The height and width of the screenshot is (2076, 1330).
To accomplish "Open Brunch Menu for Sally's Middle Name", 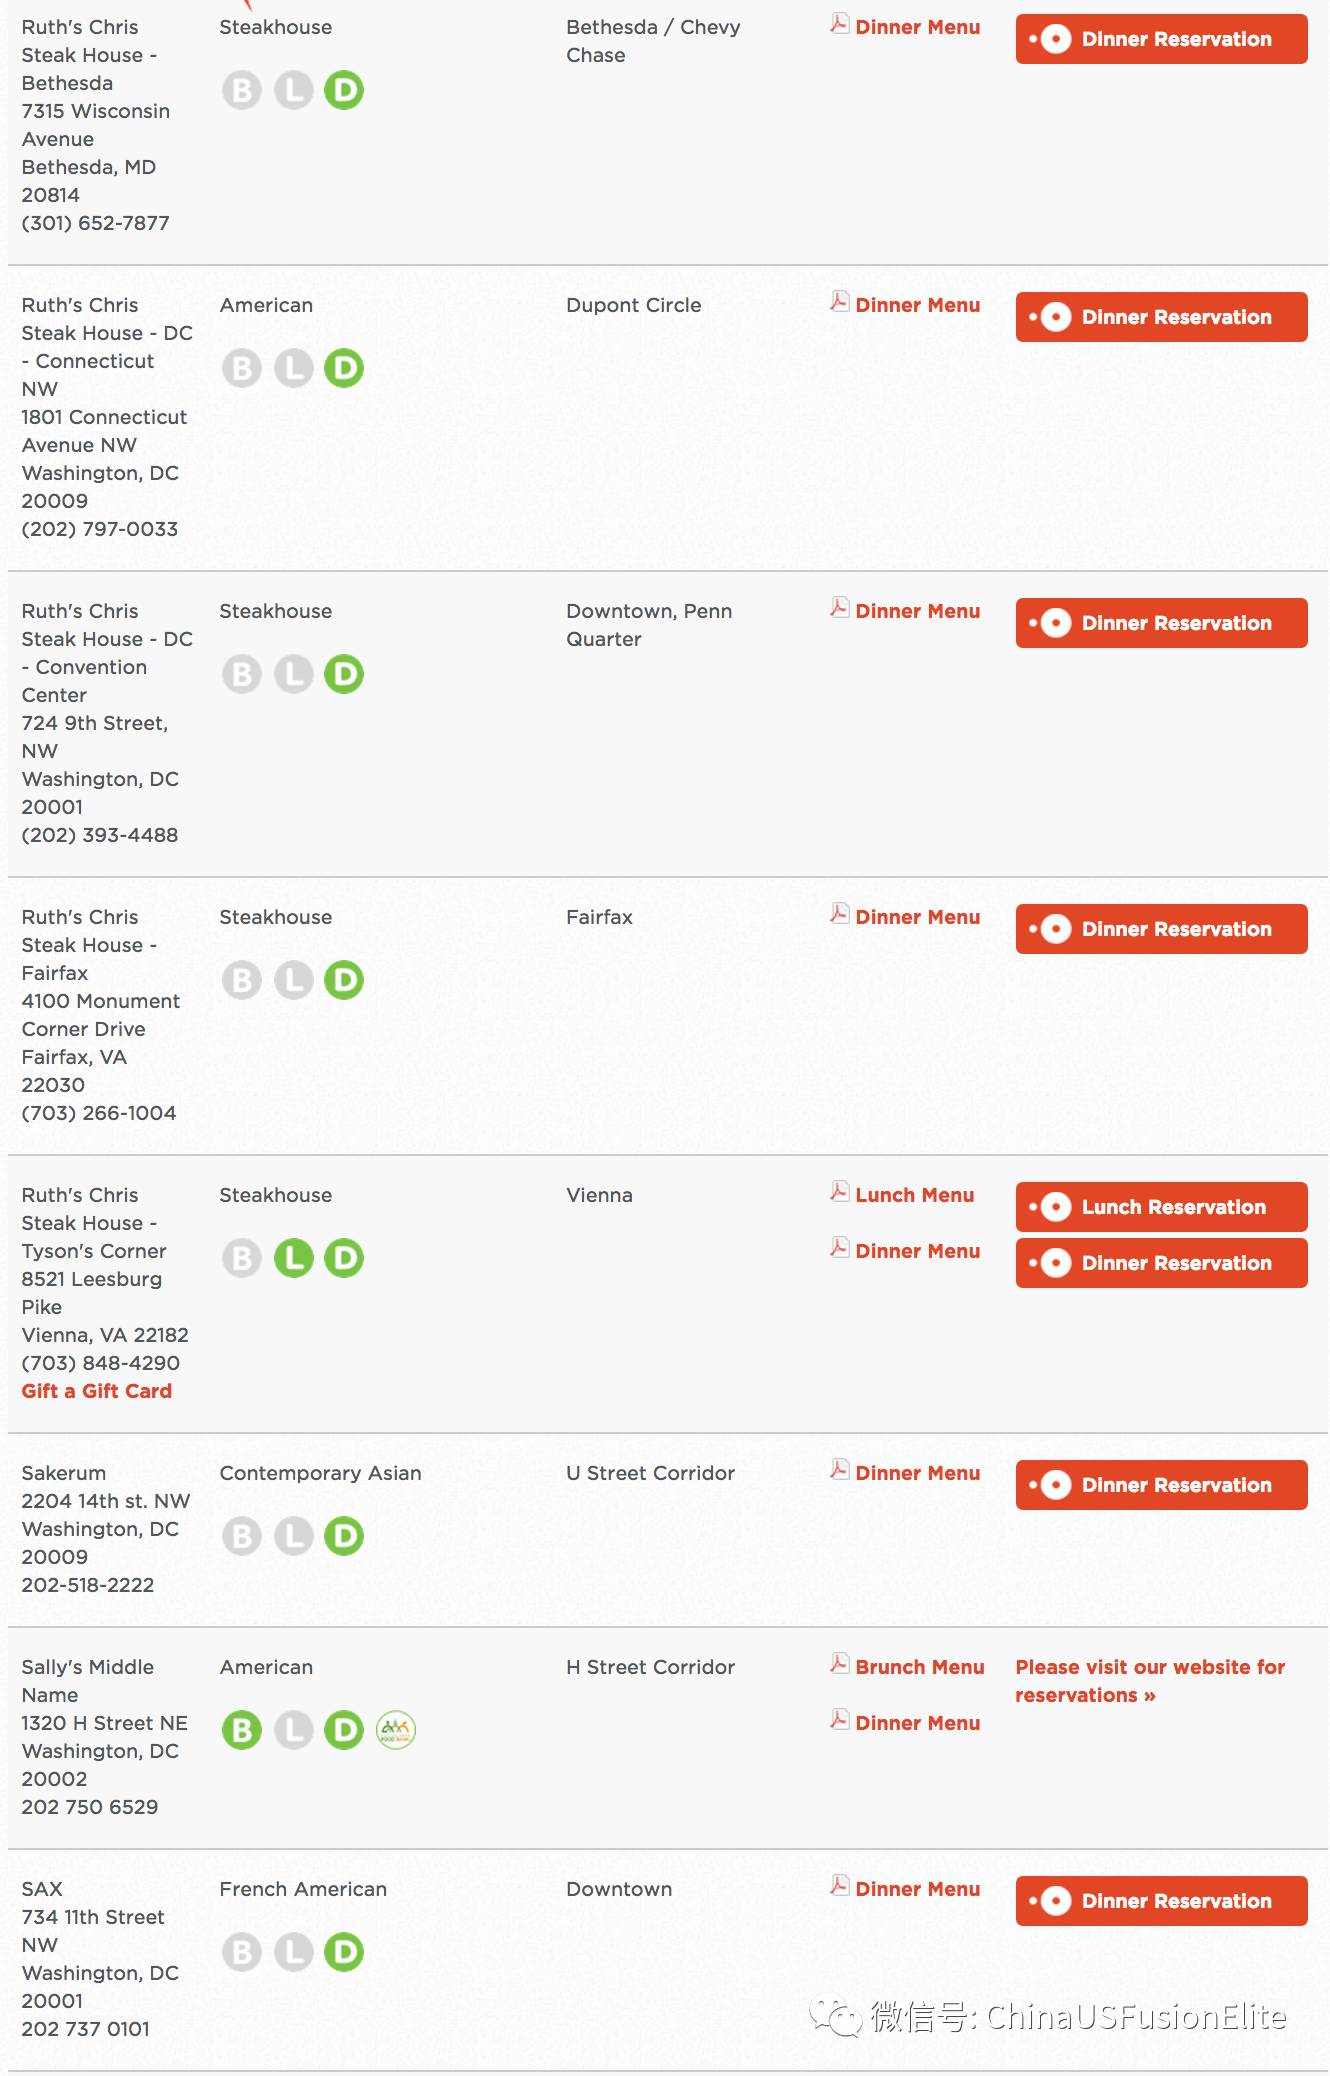I will click(920, 1667).
